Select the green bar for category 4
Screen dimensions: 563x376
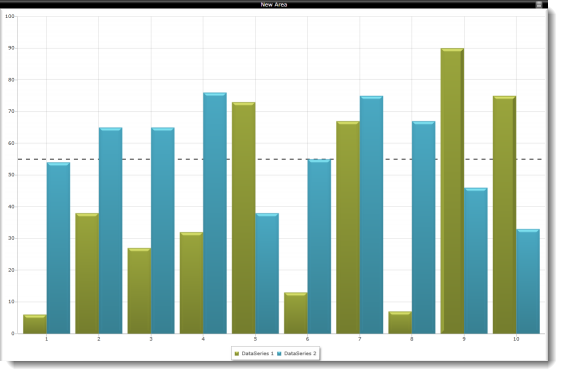[191, 283]
